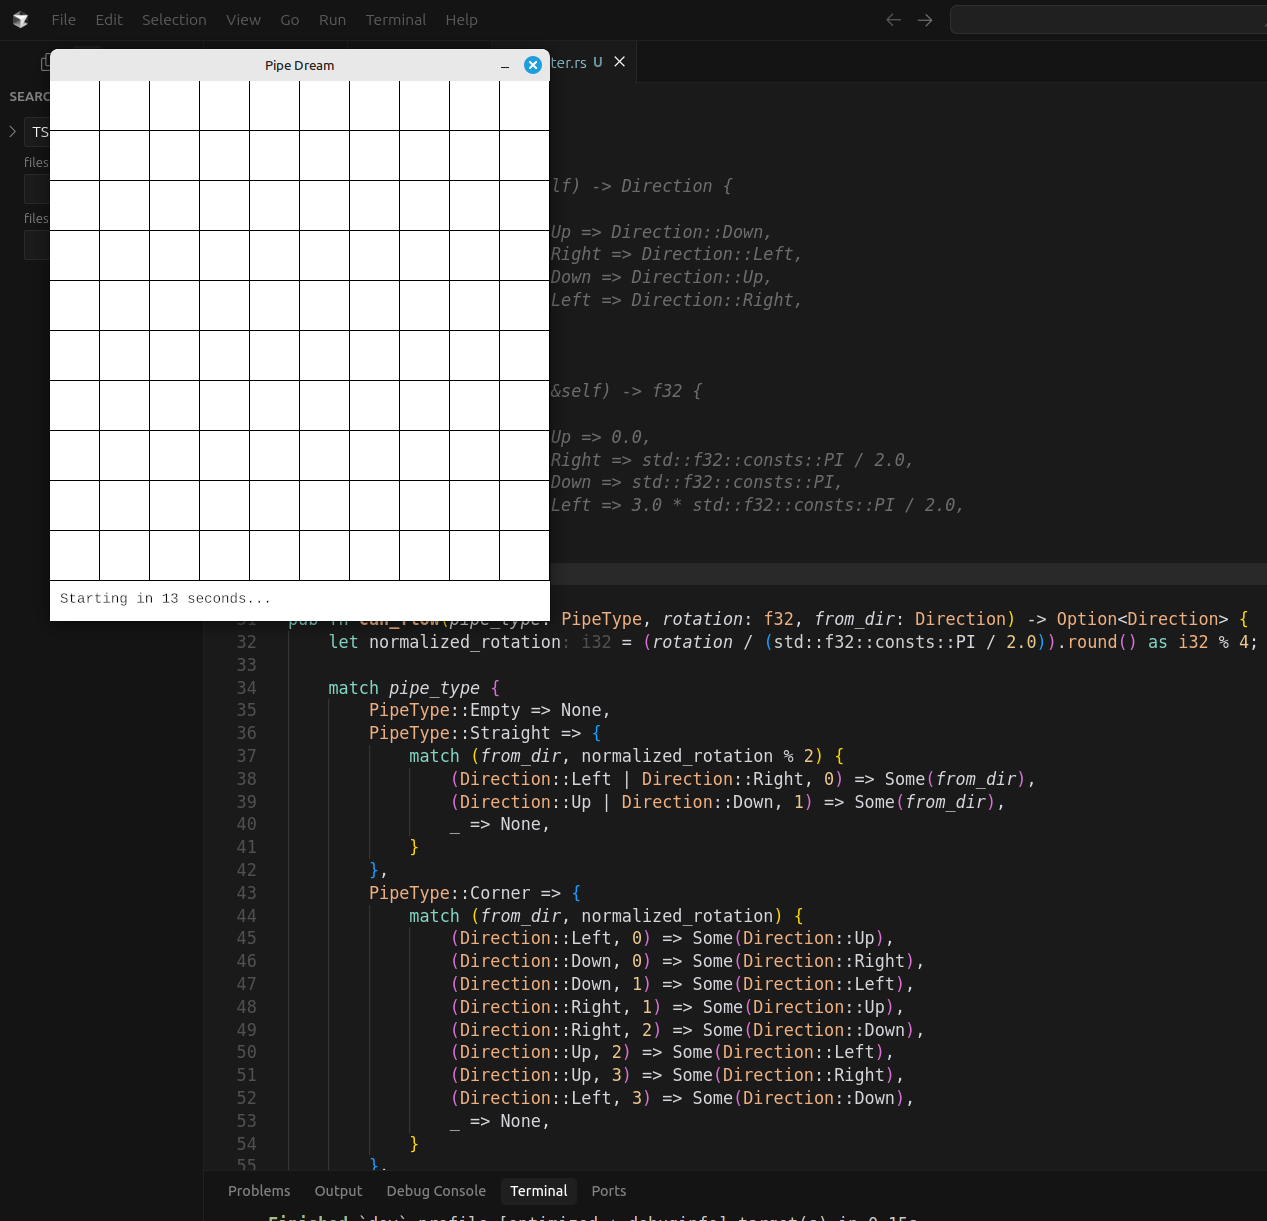
Task: Click 'Up => 0.0,' in dimmed code
Action: [600, 437]
